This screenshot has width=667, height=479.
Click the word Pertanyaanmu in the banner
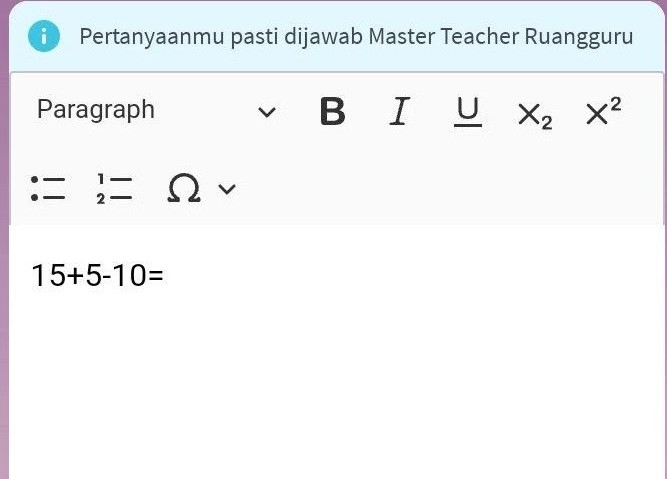coord(152,37)
